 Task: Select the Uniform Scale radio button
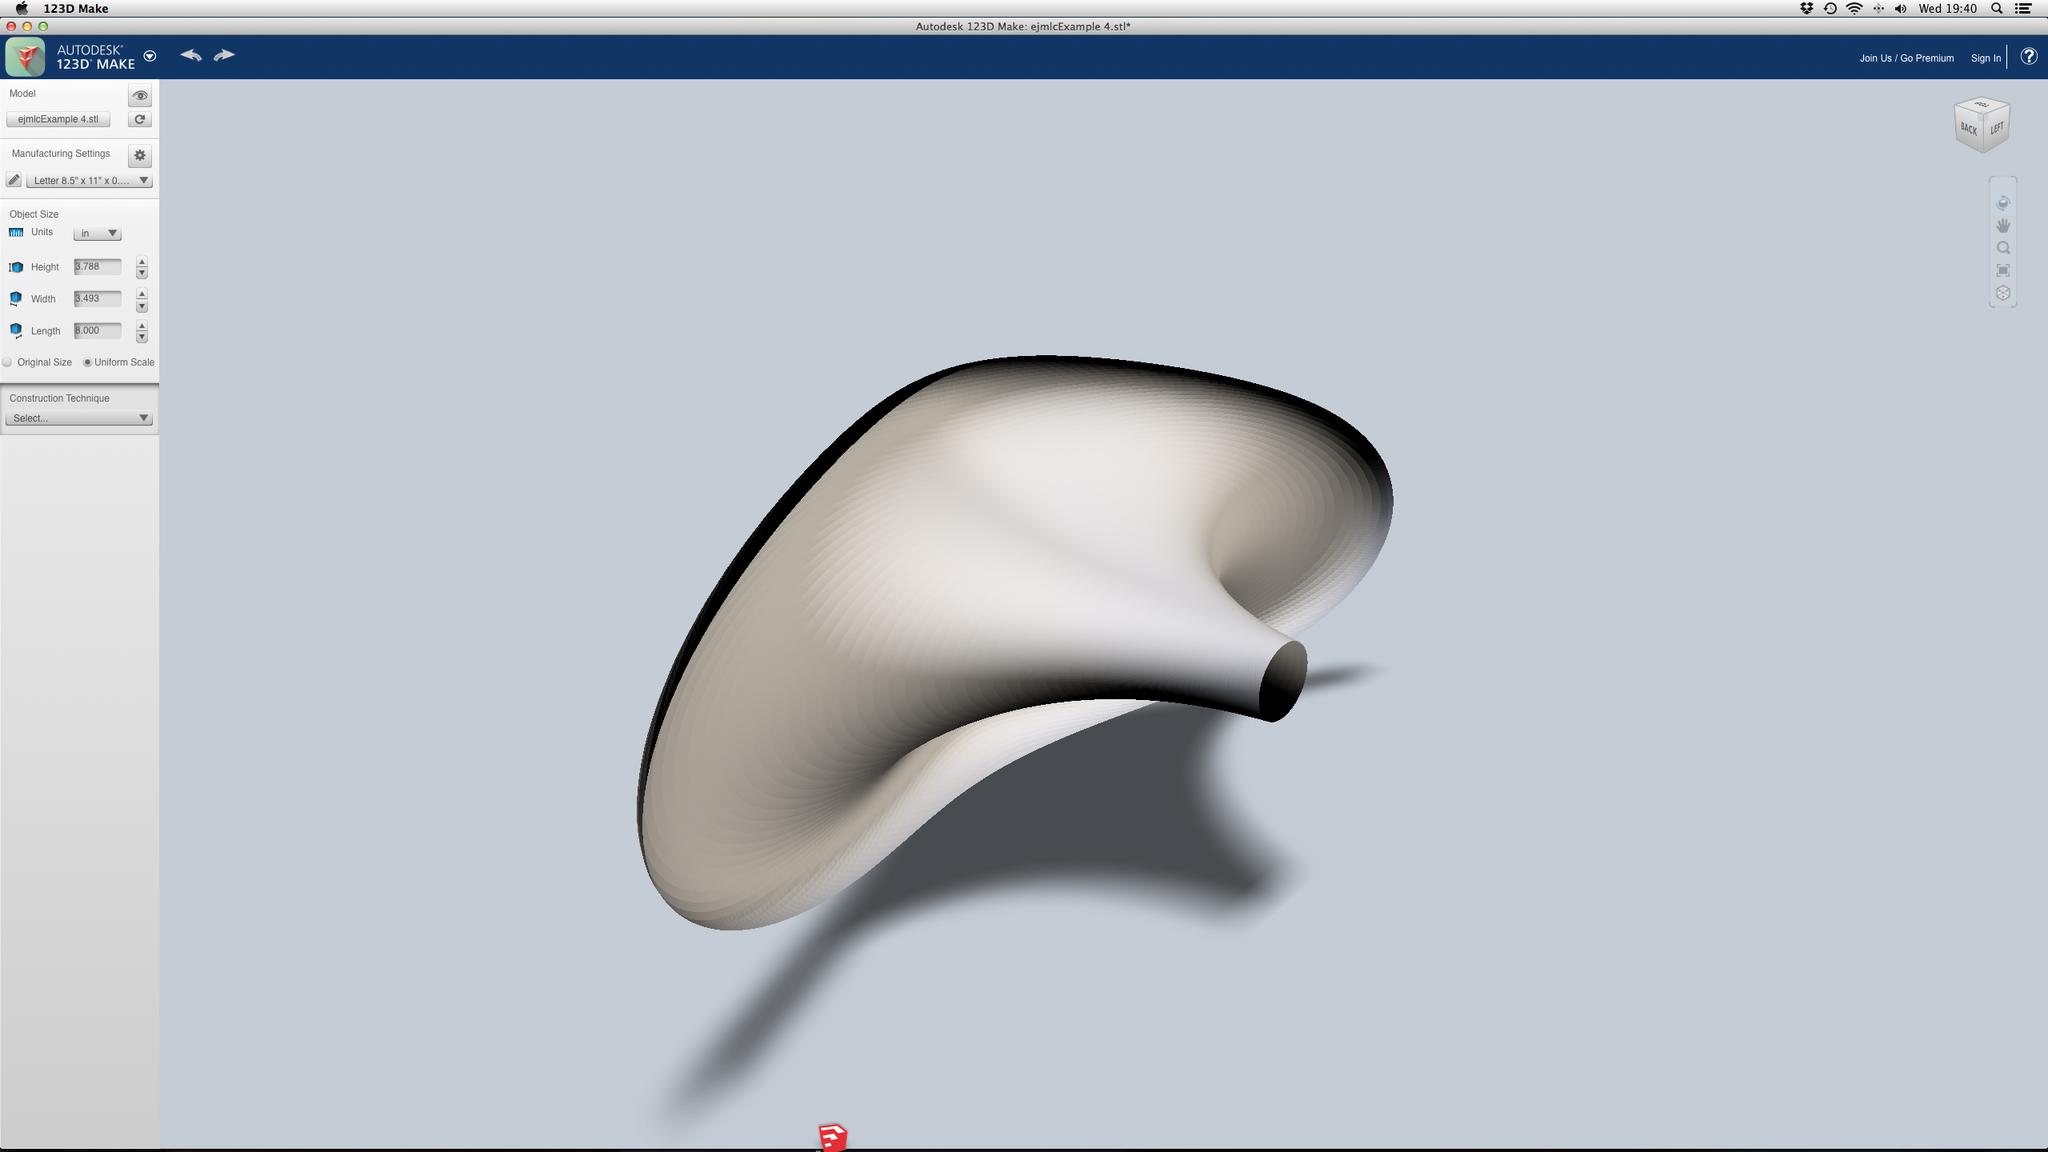click(87, 362)
